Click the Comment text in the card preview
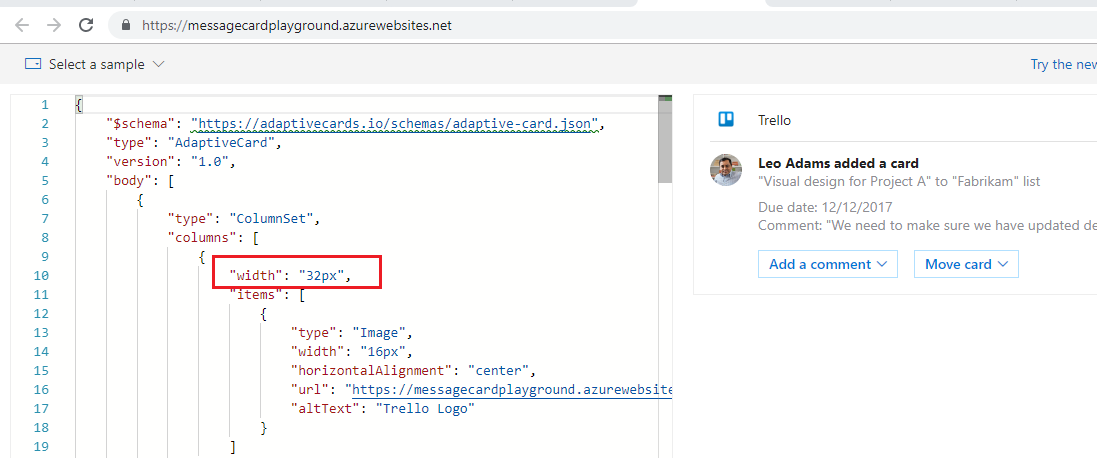The image size is (1097, 458). tap(927, 226)
